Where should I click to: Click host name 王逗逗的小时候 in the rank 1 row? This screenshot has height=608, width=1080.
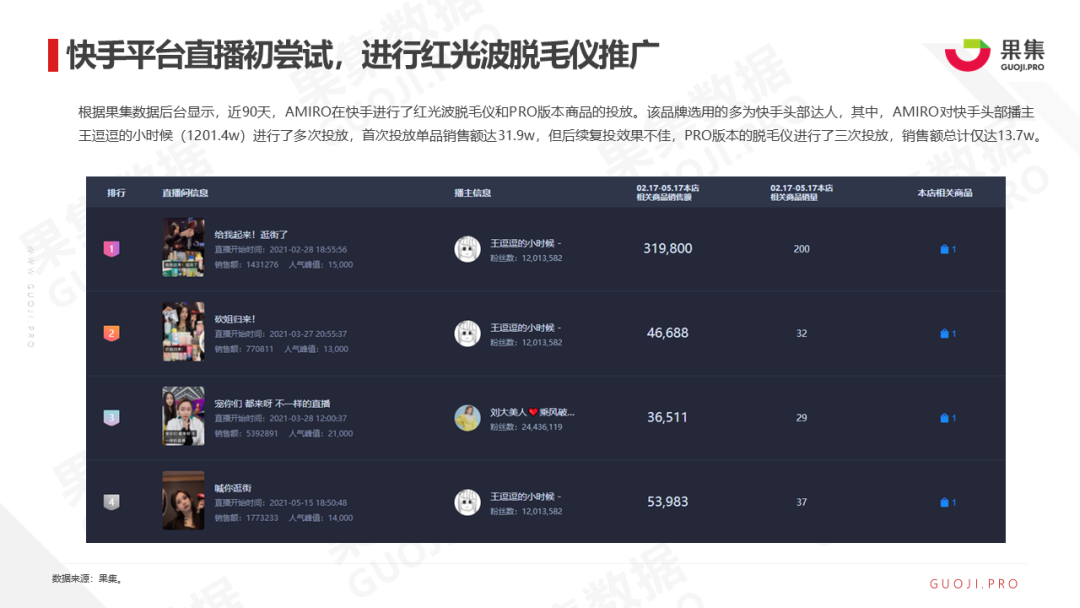coord(526,243)
